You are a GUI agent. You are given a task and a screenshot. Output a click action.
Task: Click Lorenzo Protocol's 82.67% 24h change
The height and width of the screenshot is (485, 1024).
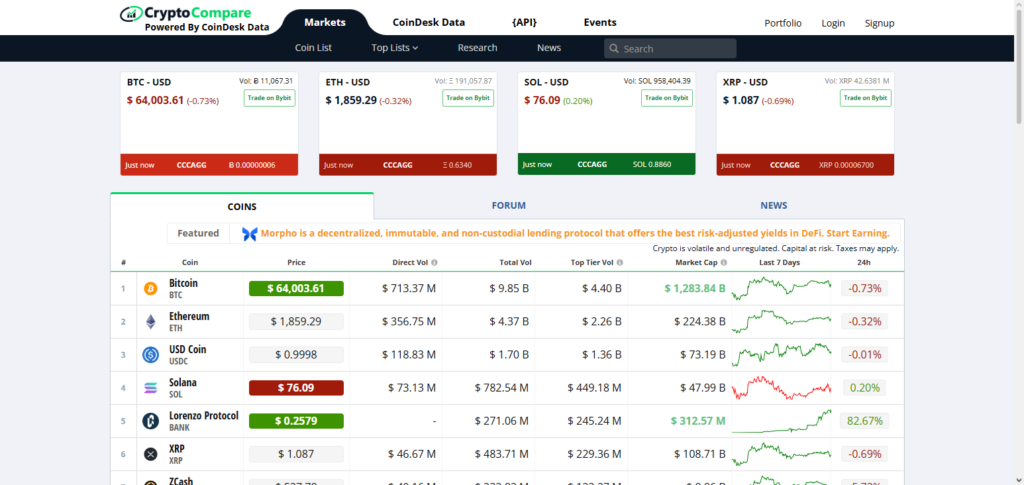coord(864,421)
